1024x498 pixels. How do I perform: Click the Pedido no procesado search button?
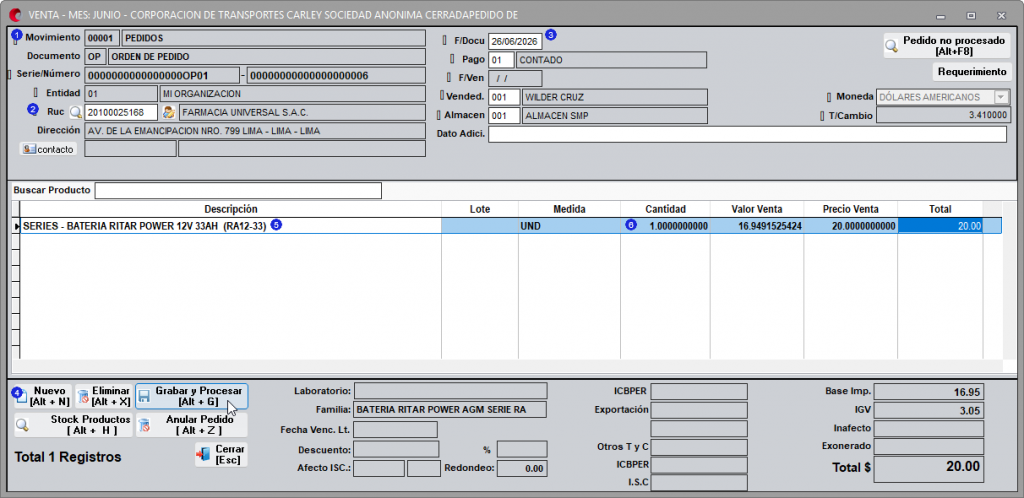tap(947, 46)
